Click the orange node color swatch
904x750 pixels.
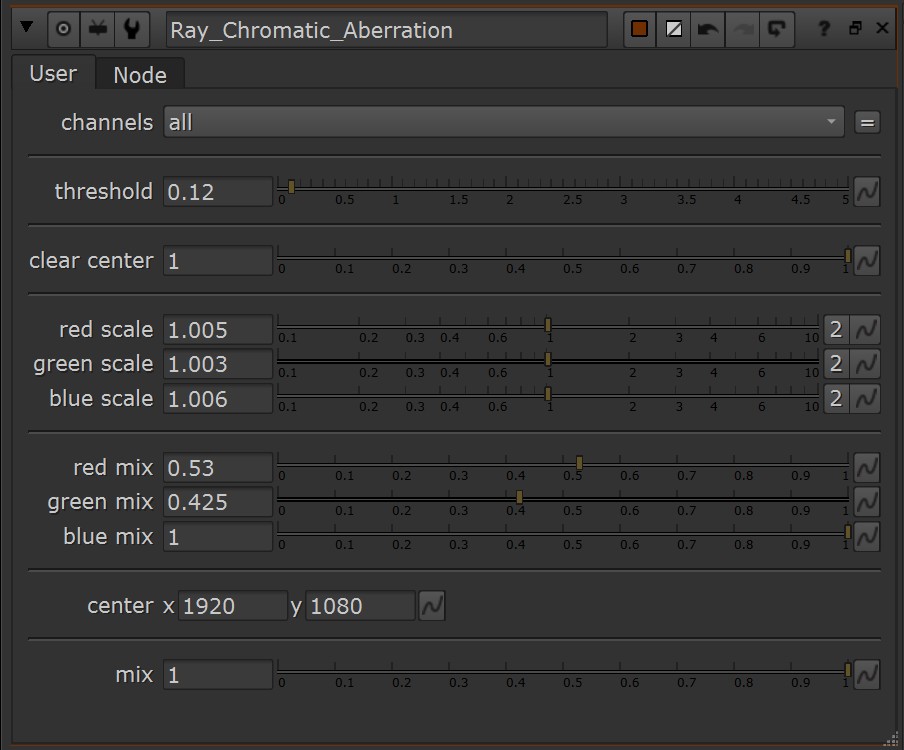click(x=640, y=29)
